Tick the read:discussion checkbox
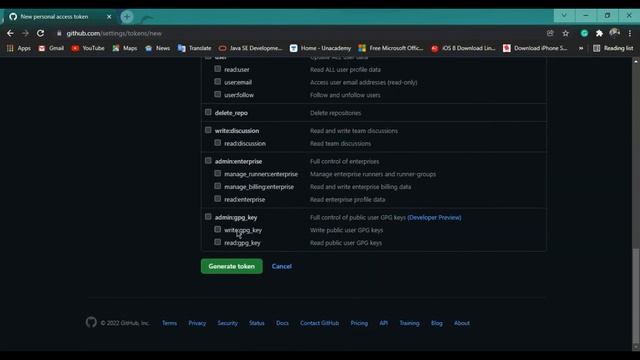This screenshot has height=360, width=640. 218,143
